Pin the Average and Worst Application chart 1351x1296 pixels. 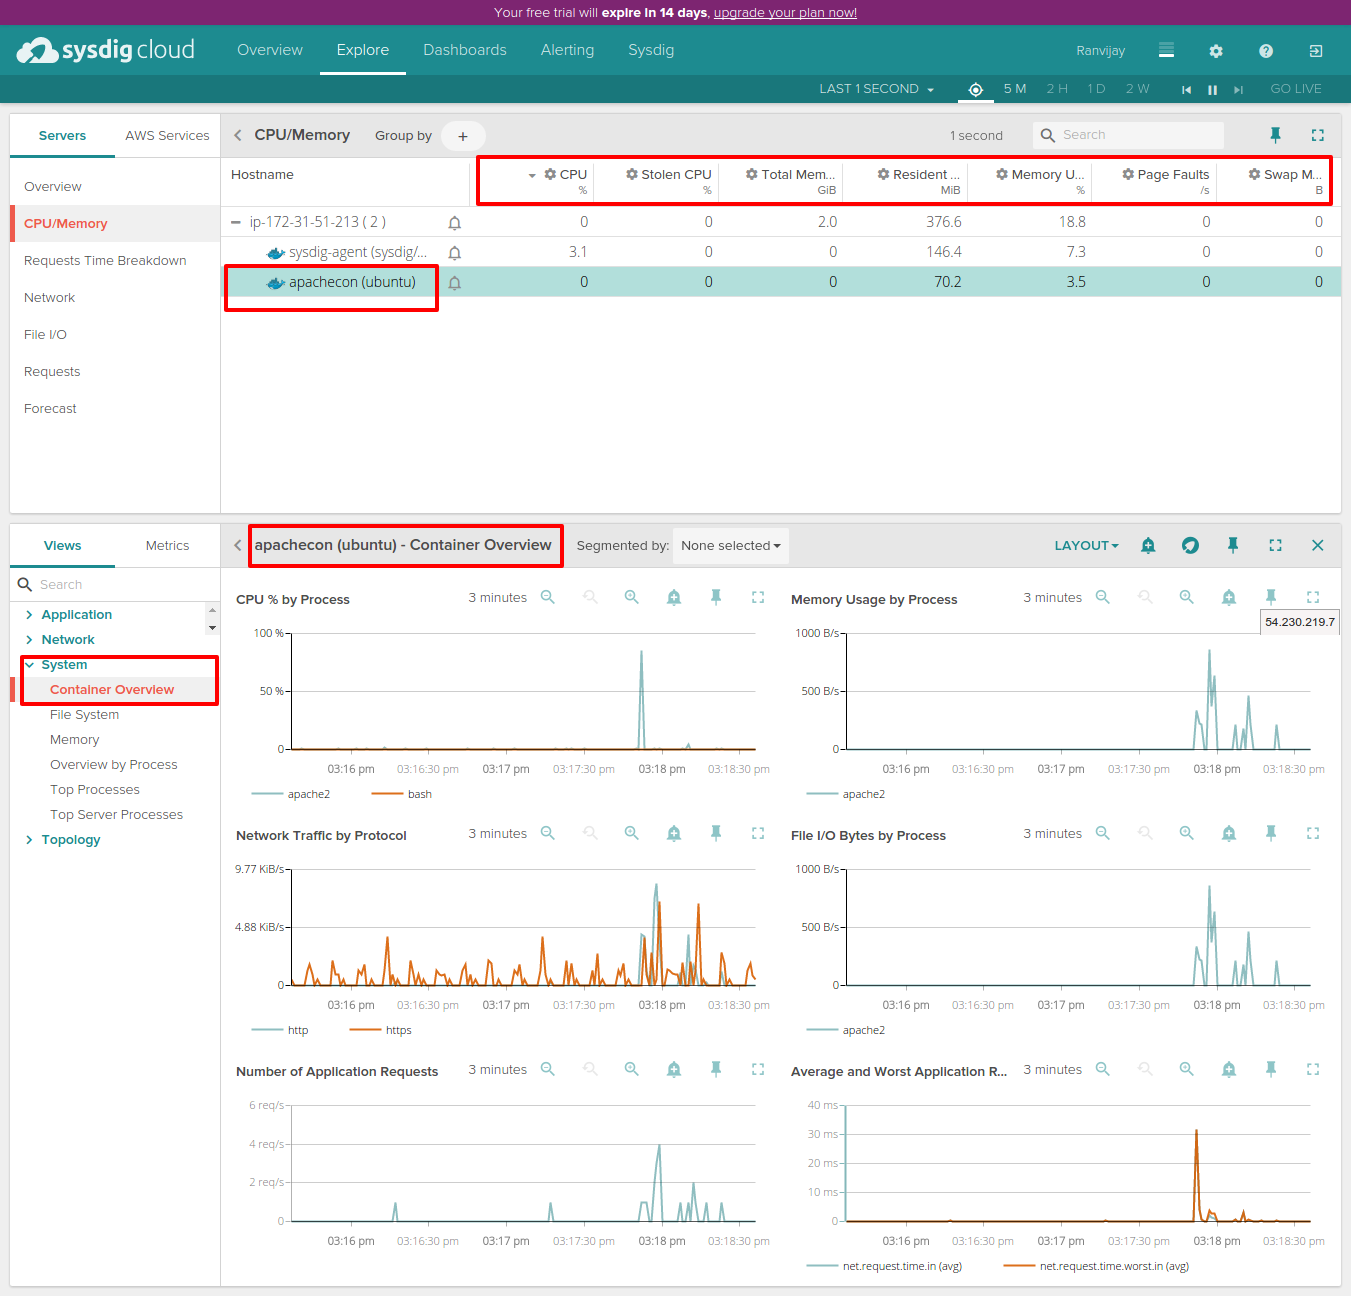[1271, 1069]
